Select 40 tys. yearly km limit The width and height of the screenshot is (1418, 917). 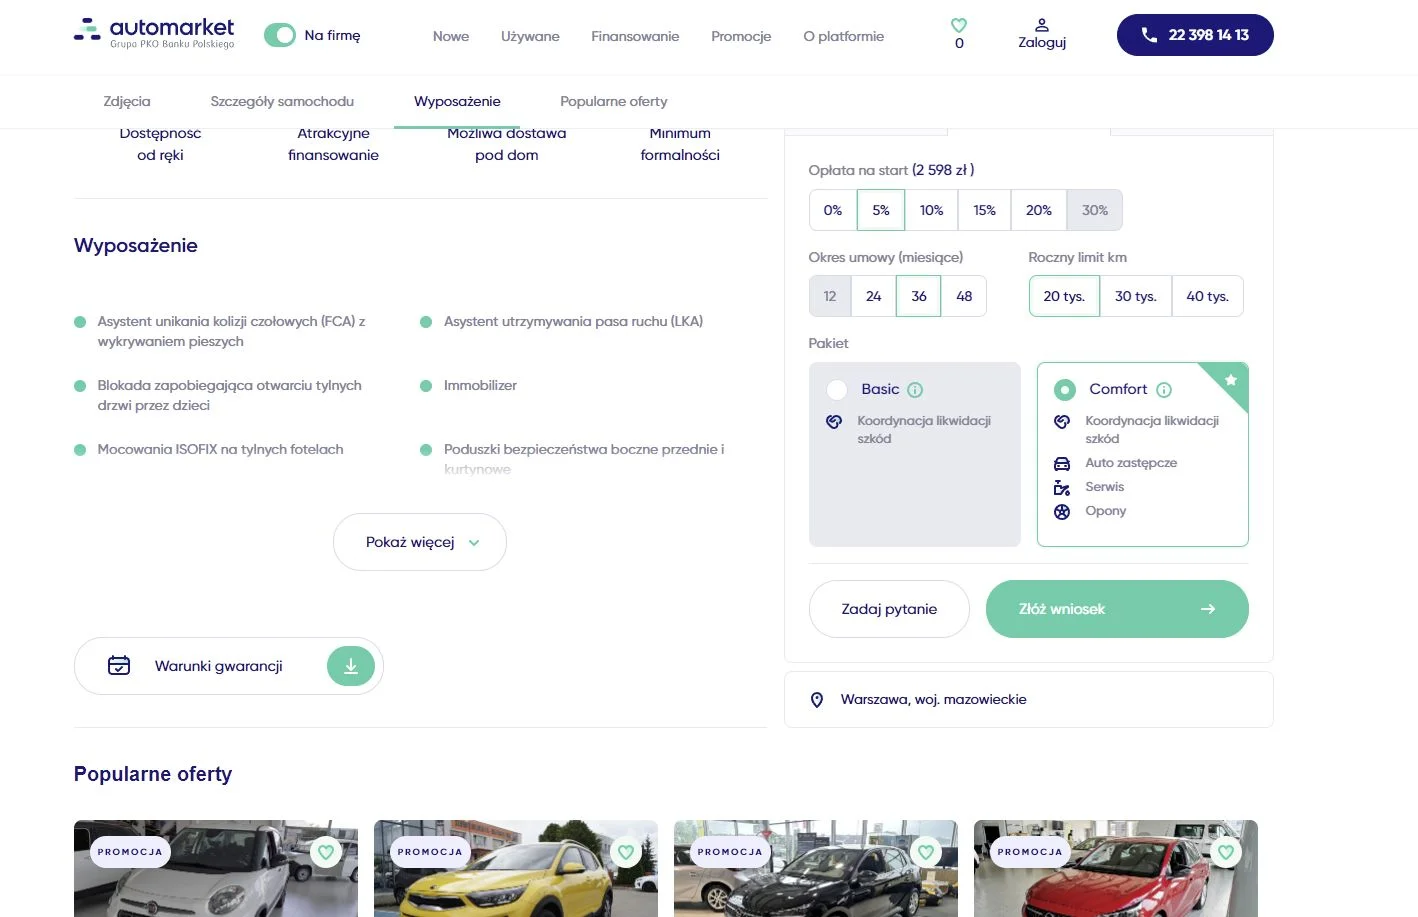[1208, 296]
